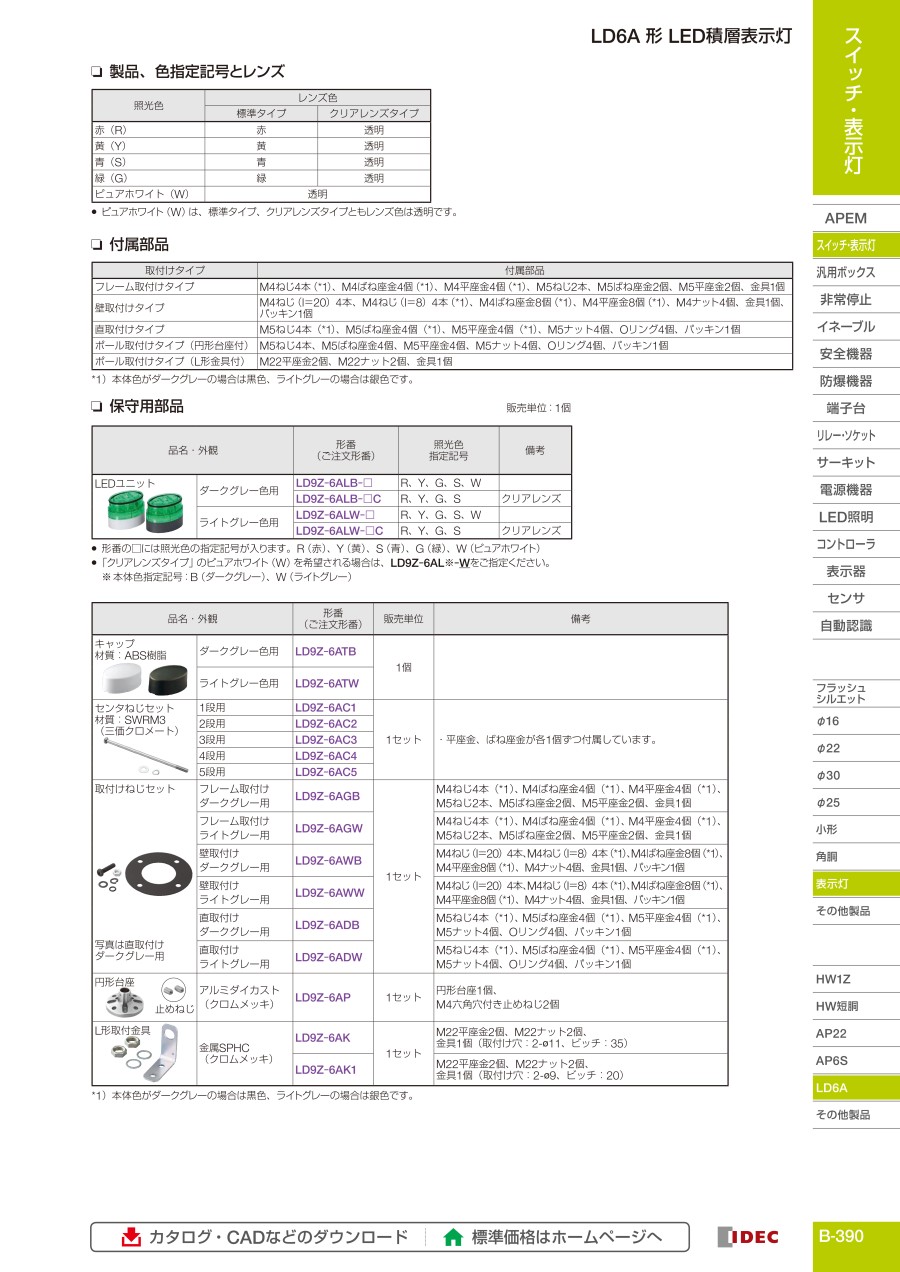The height and width of the screenshot is (1272, 900).
Task: Click the red catalog download icon
Action: (131, 1237)
